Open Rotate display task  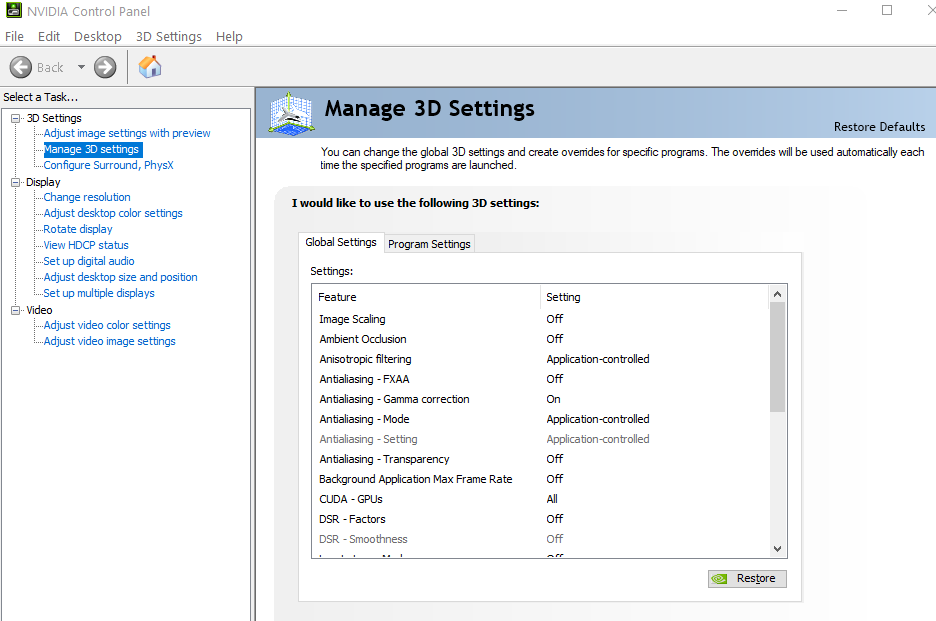[x=78, y=229]
